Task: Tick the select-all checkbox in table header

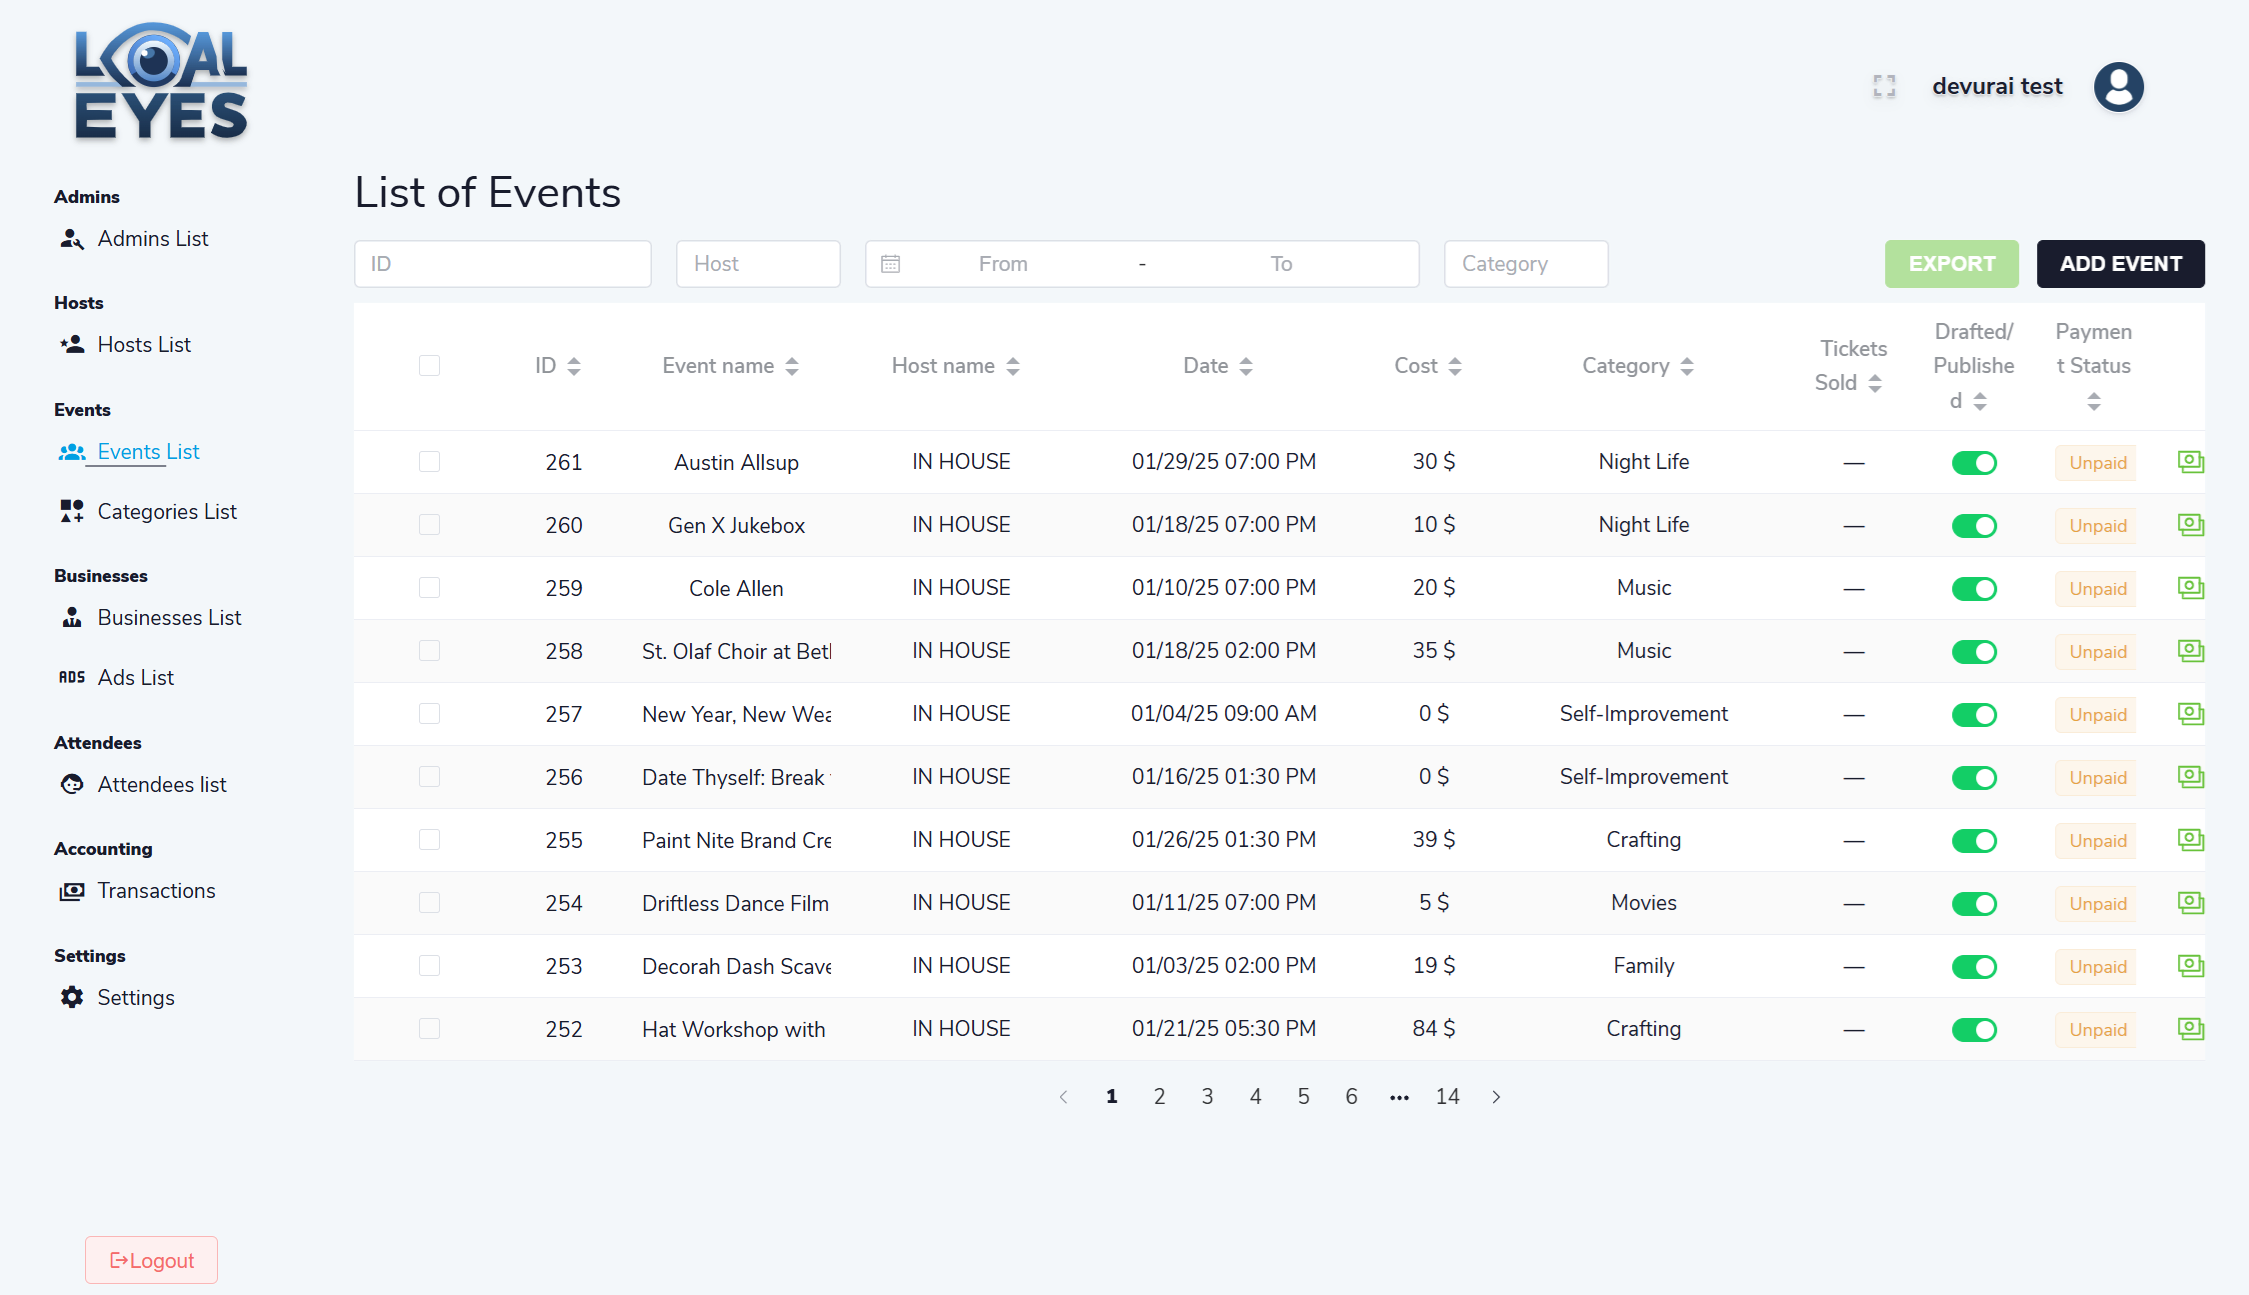Action: [429, 366]
